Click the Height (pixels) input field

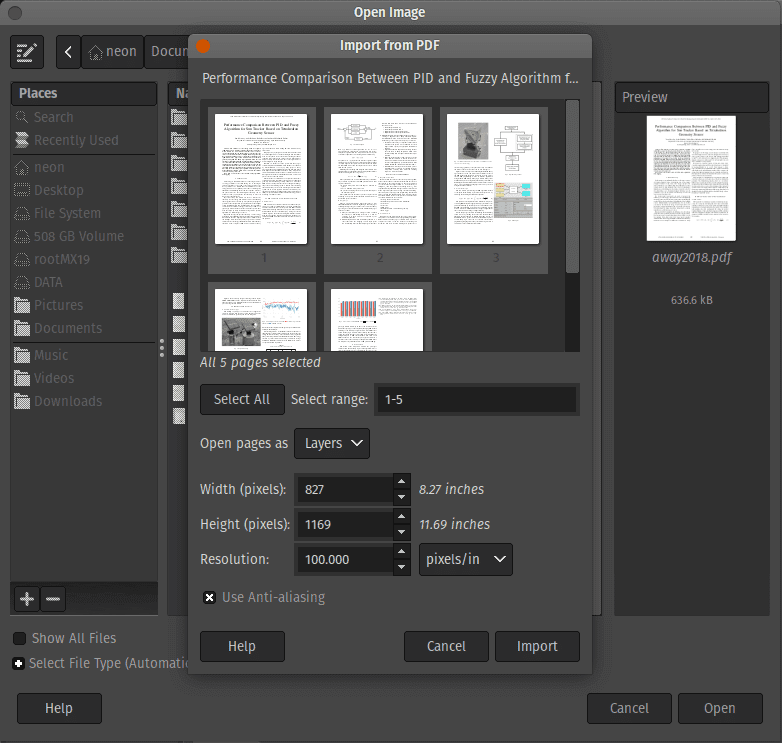(x=345, y=525)
